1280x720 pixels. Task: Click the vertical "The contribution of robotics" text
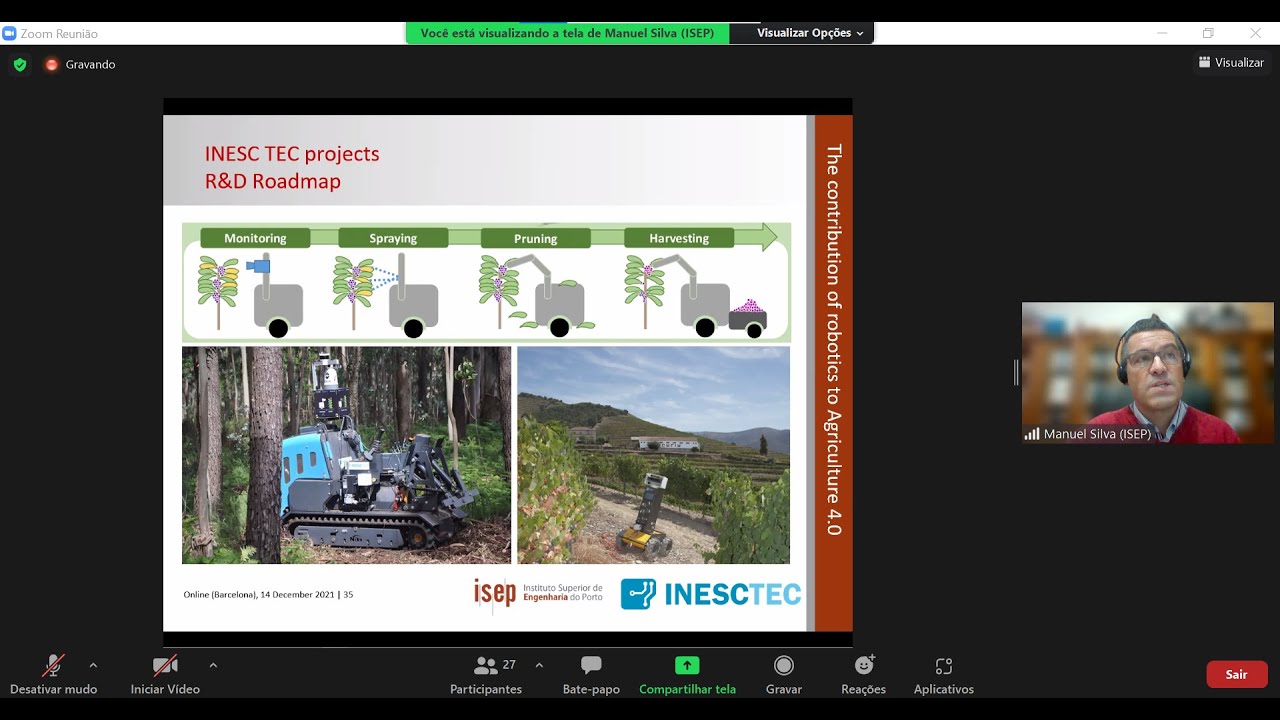pyautogui.click(x=833, y=340)
